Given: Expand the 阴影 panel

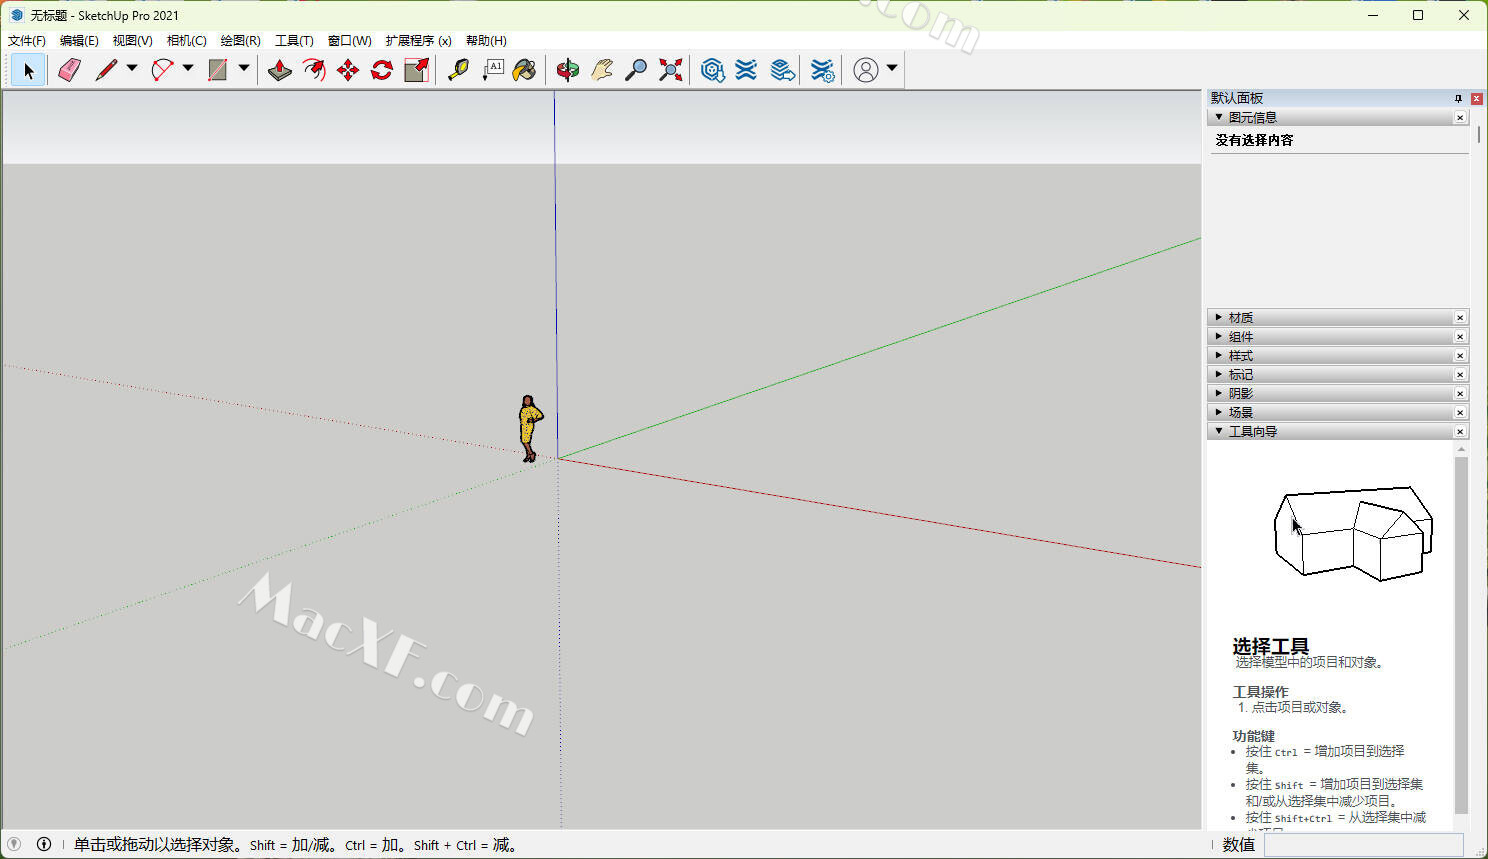Looking at the screenshot, I should pos(1240,394).
